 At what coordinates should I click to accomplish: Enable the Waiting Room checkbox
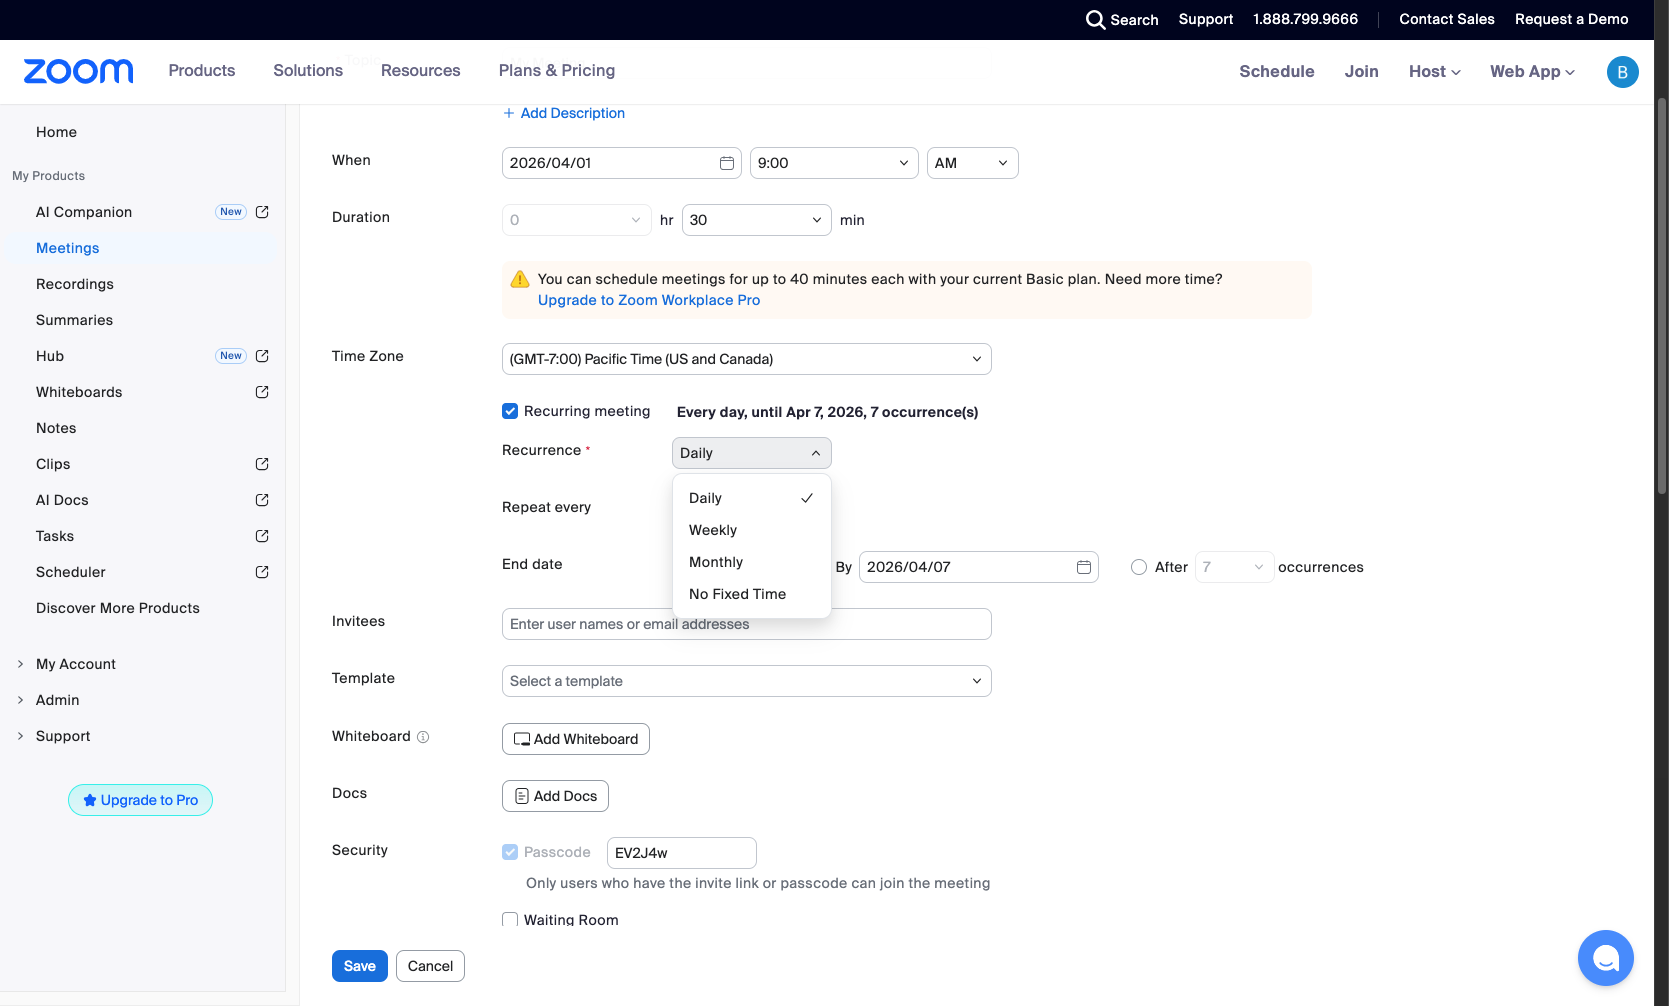(x=510, y=919)
